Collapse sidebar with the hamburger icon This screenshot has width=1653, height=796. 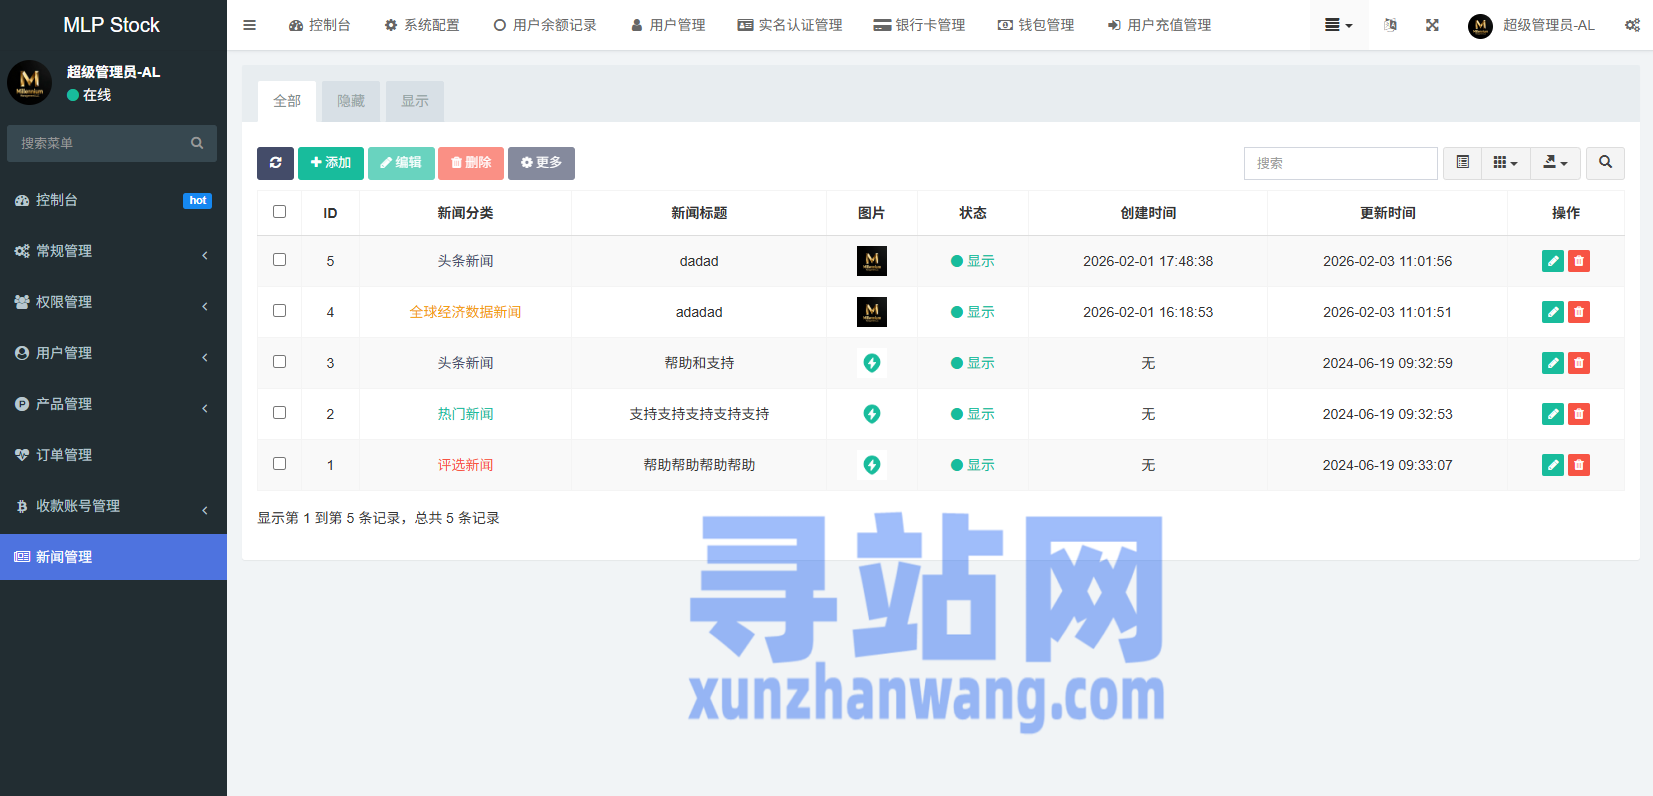coord(250,25)
